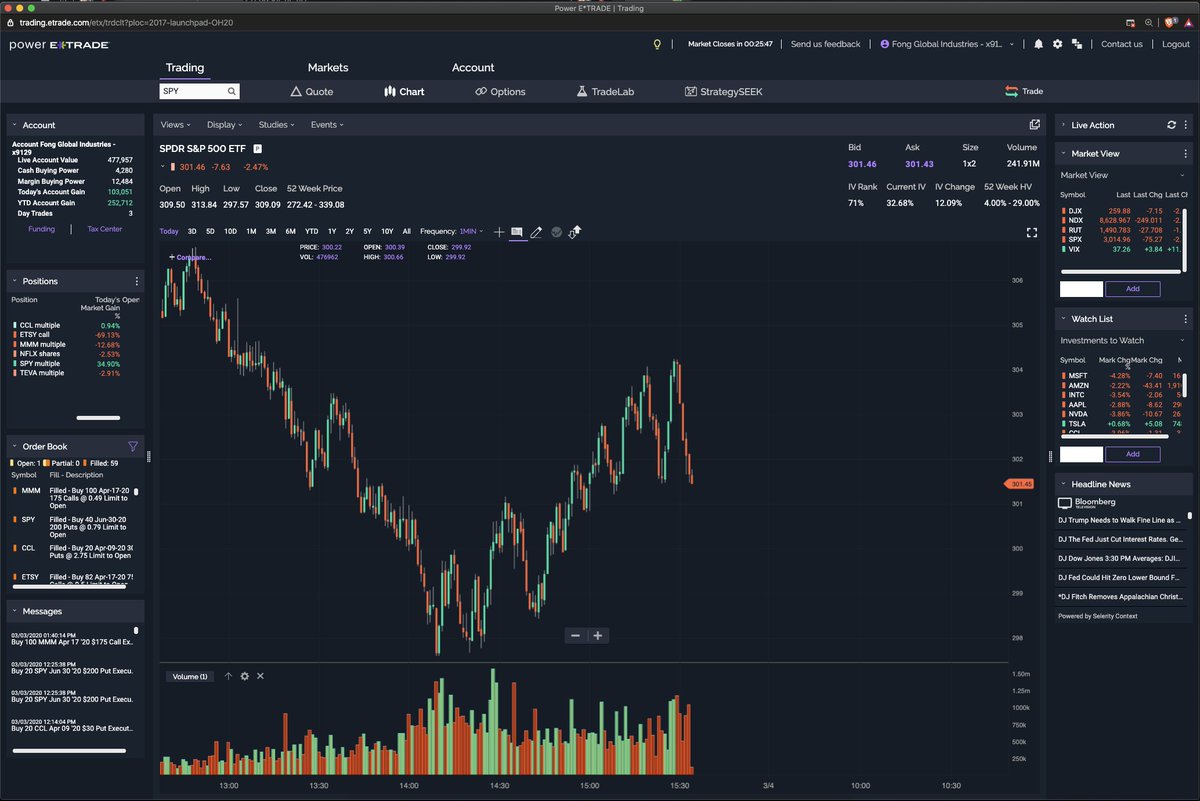Switch to the Account tab

click(473, 68)
